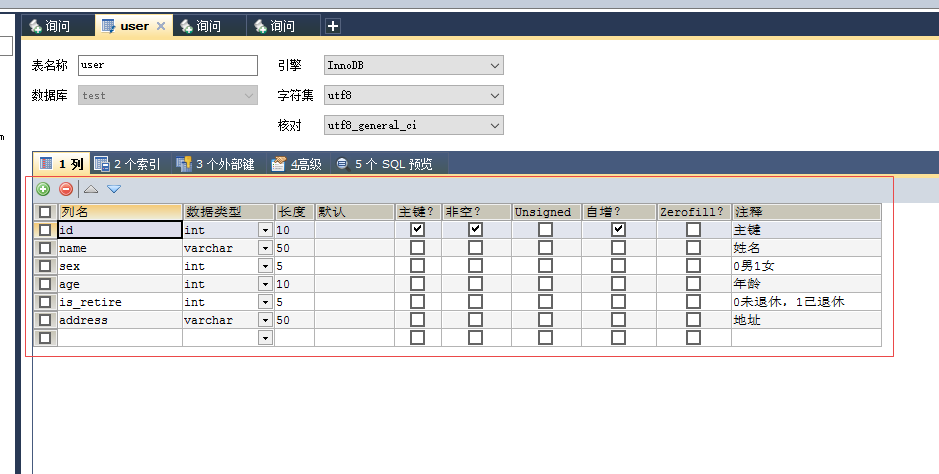Open the data type dropdown for address row

point(265,320)
